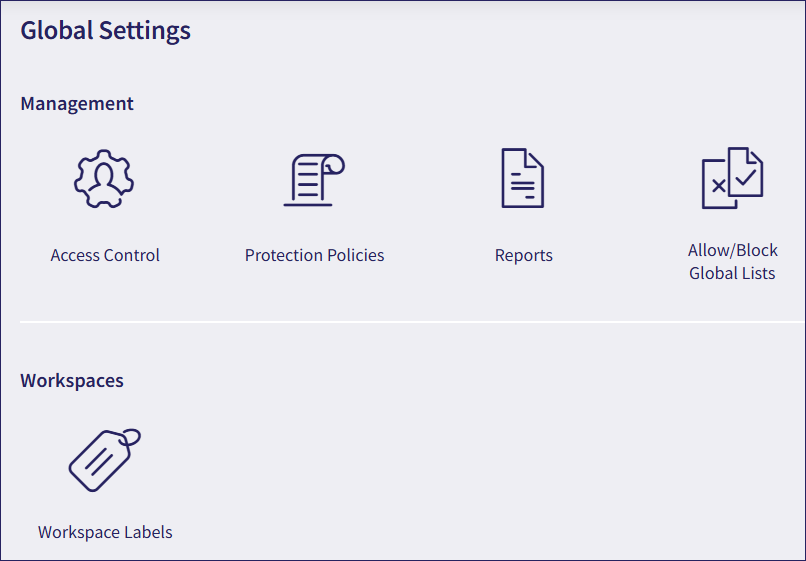Click the Management section heading
The image size is (806, 561).
click(x=77, y=103)
